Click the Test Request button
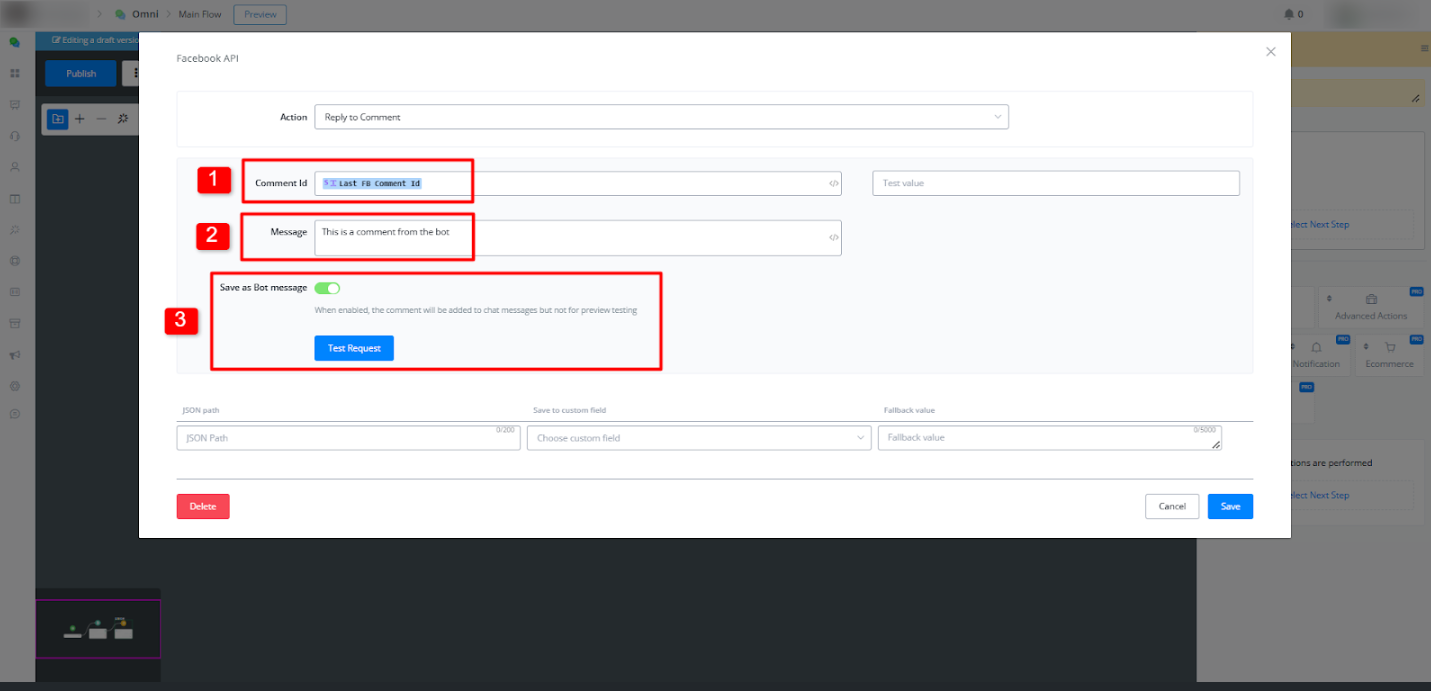 click(x=354, y=348)
